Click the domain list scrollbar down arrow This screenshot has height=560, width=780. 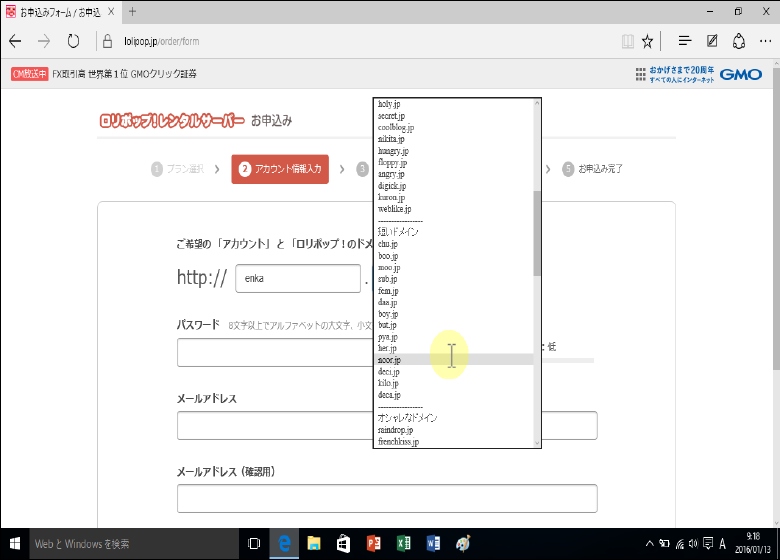coord(537,443)
